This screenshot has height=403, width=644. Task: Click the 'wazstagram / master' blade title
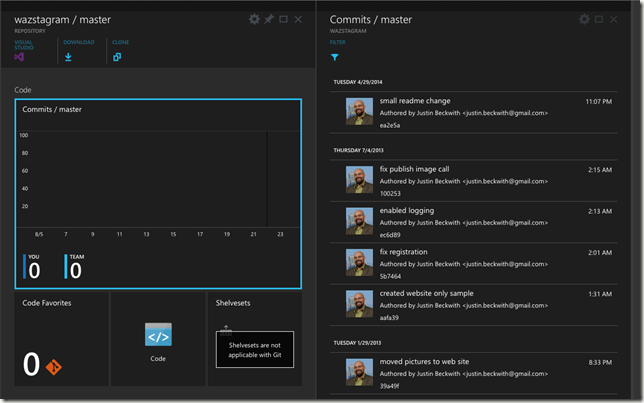pos(62,20)
